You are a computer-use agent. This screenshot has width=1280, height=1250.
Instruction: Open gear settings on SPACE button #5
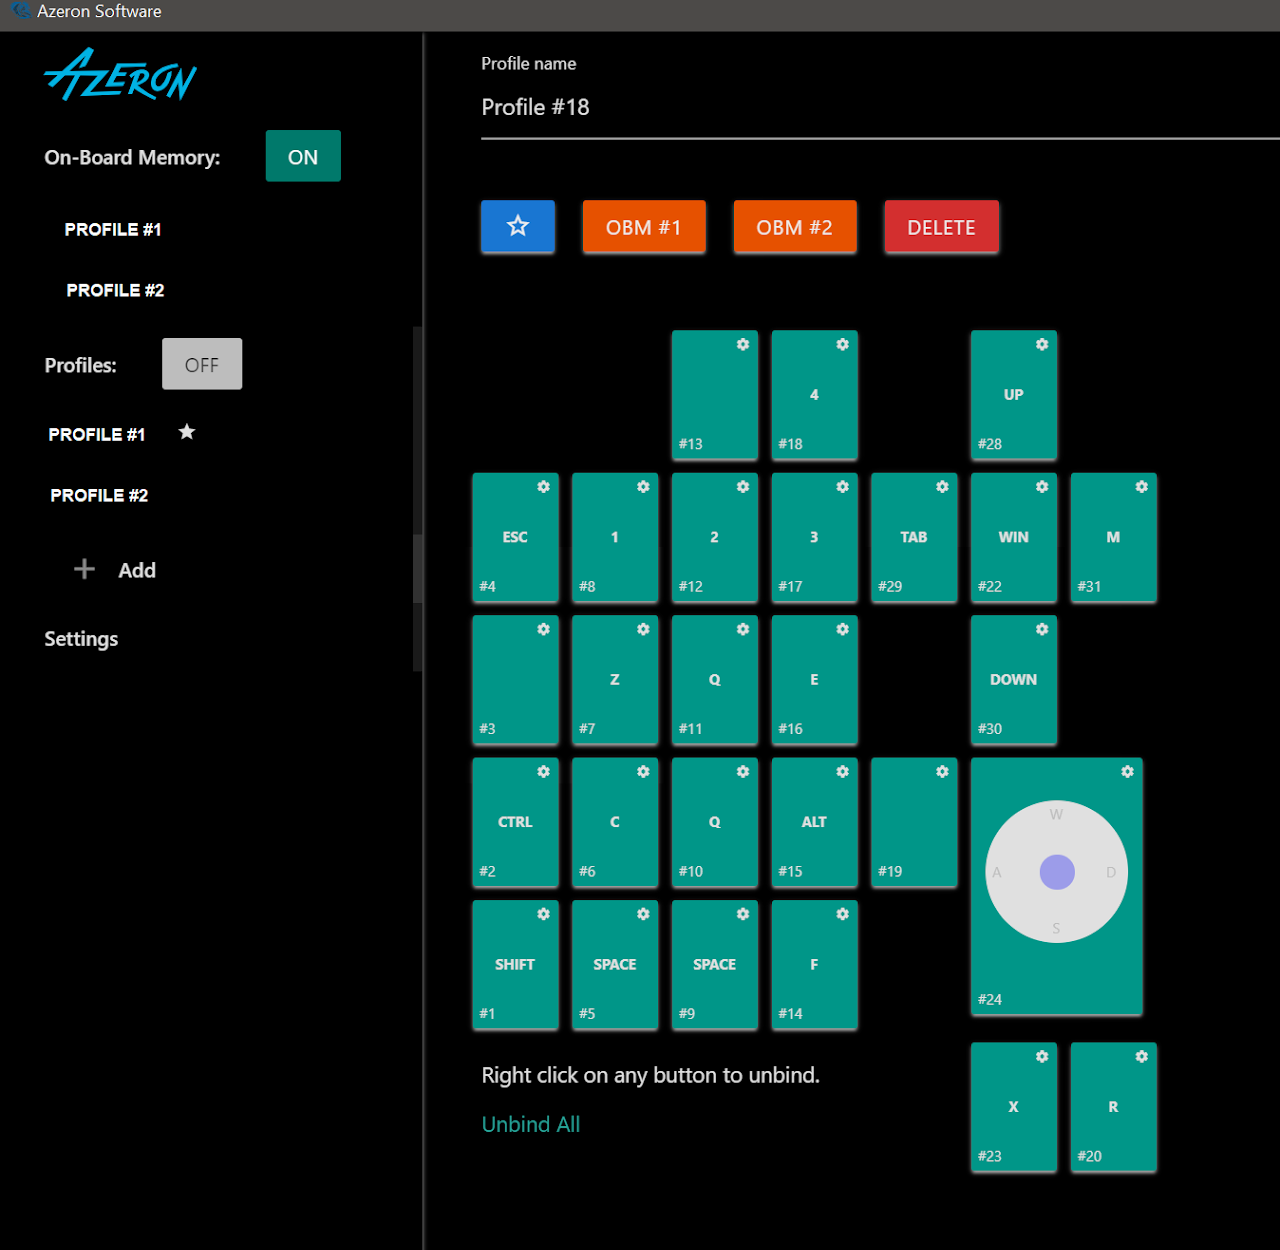643,914
